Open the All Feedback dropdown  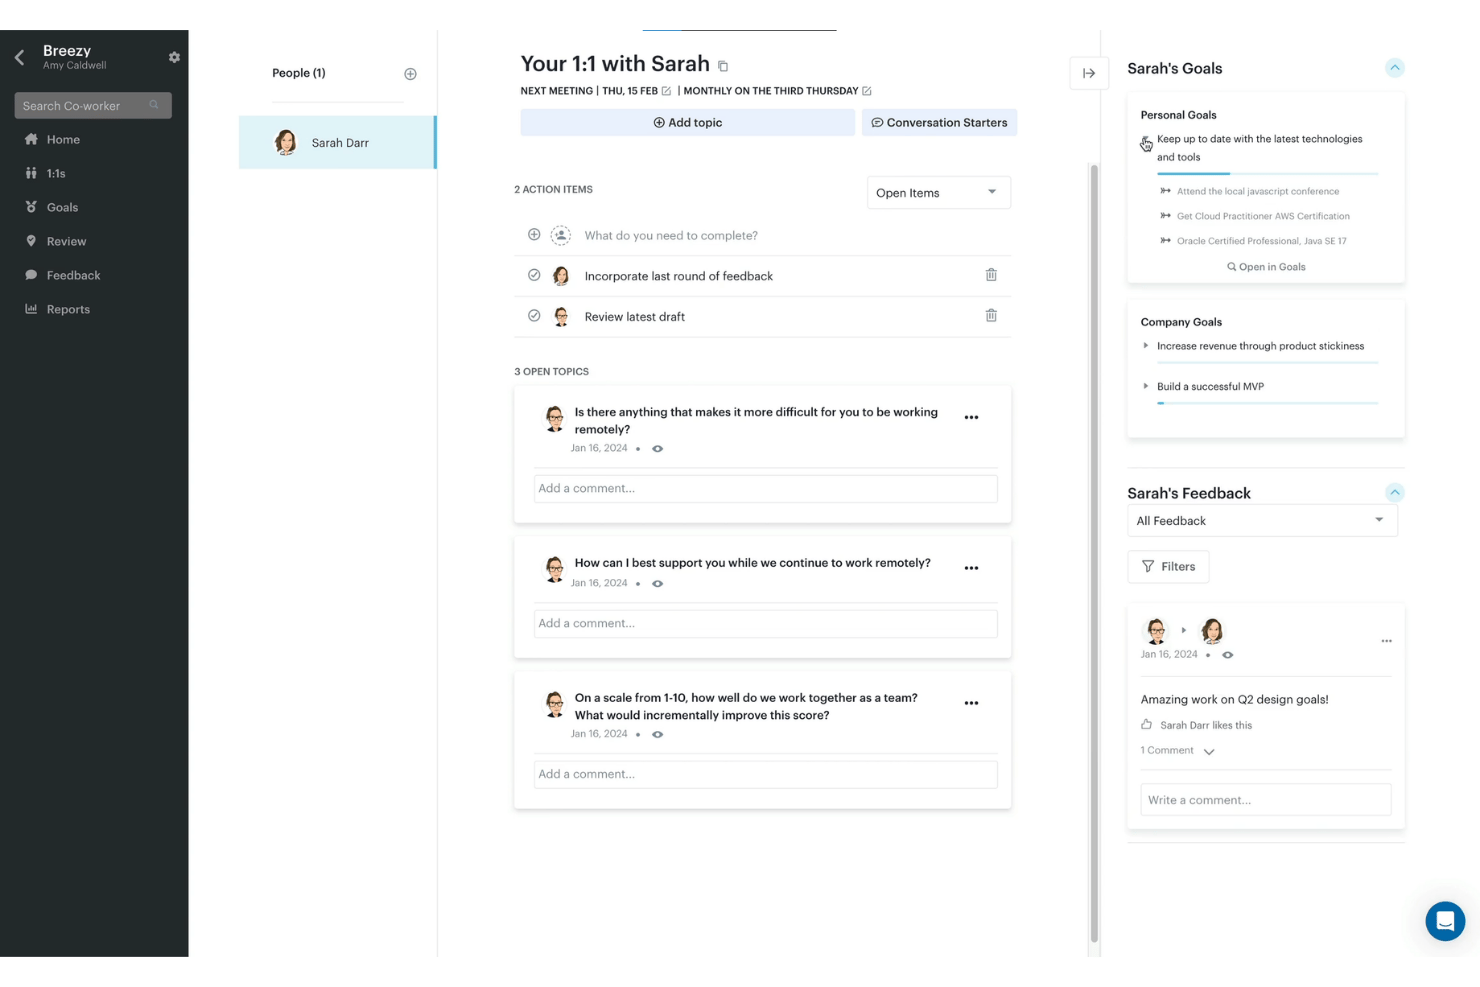tap(1262, 520)
